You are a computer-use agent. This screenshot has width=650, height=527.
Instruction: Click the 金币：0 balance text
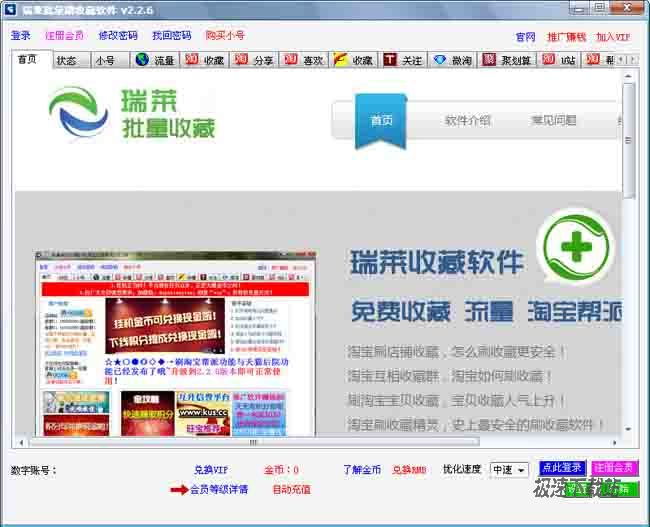281,470
